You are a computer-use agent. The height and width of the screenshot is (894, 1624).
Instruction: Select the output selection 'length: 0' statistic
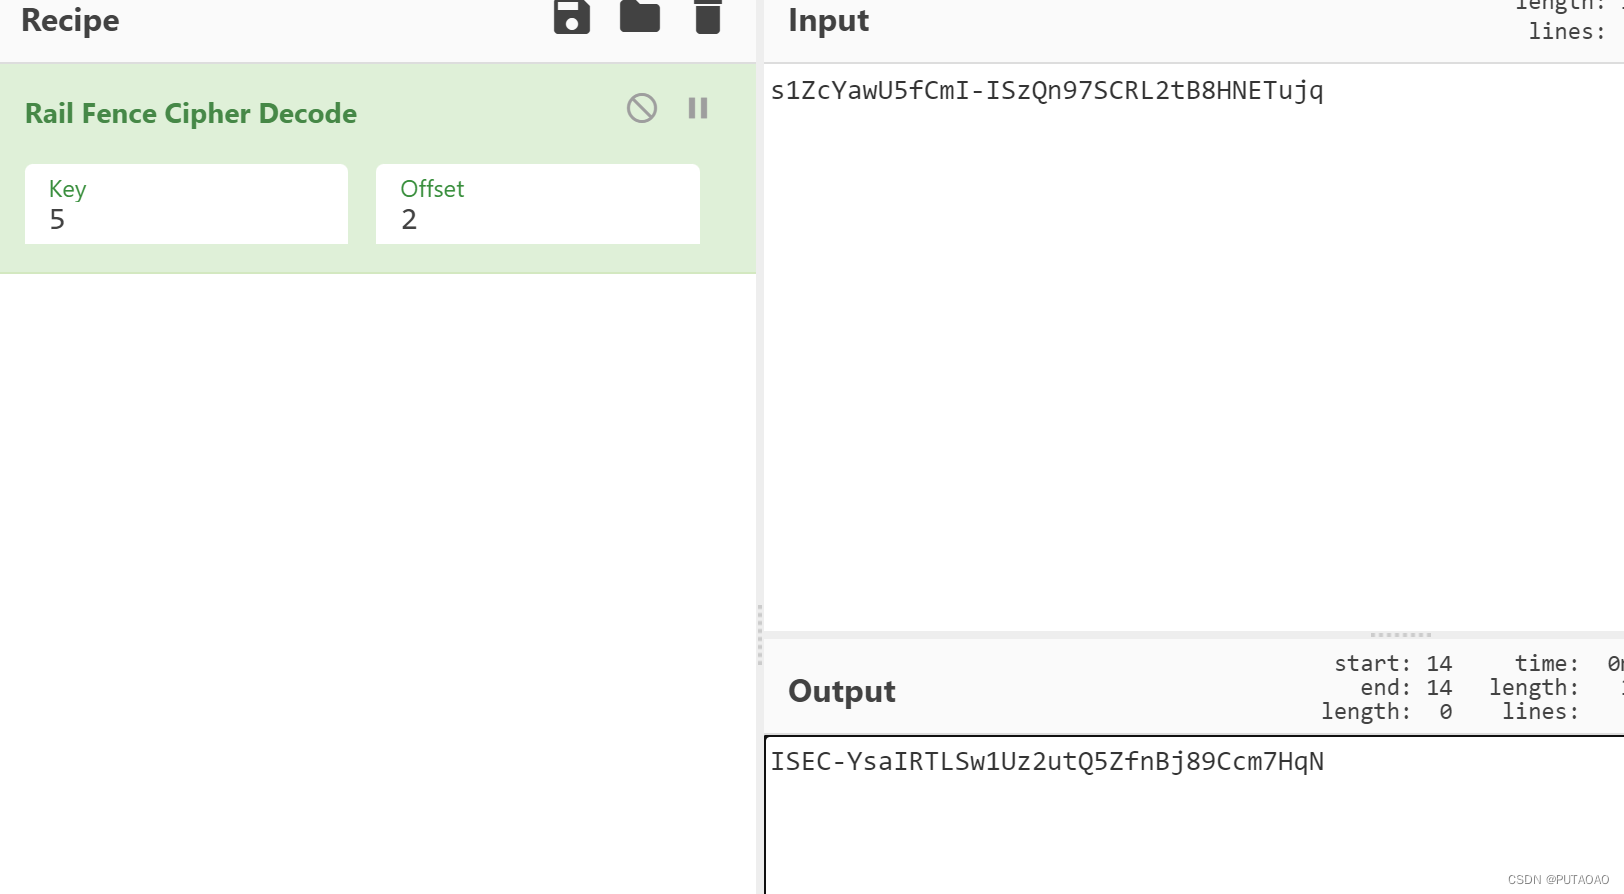[1387, 711]
